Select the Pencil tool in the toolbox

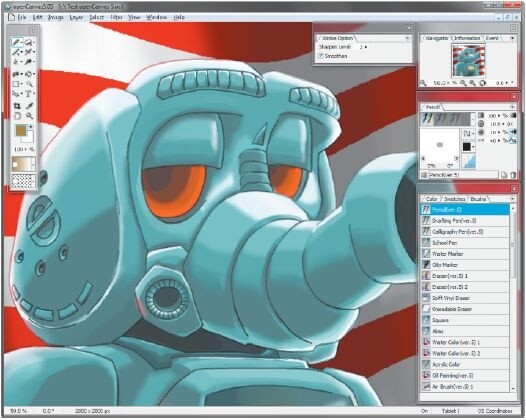click(x=16, y=42)
